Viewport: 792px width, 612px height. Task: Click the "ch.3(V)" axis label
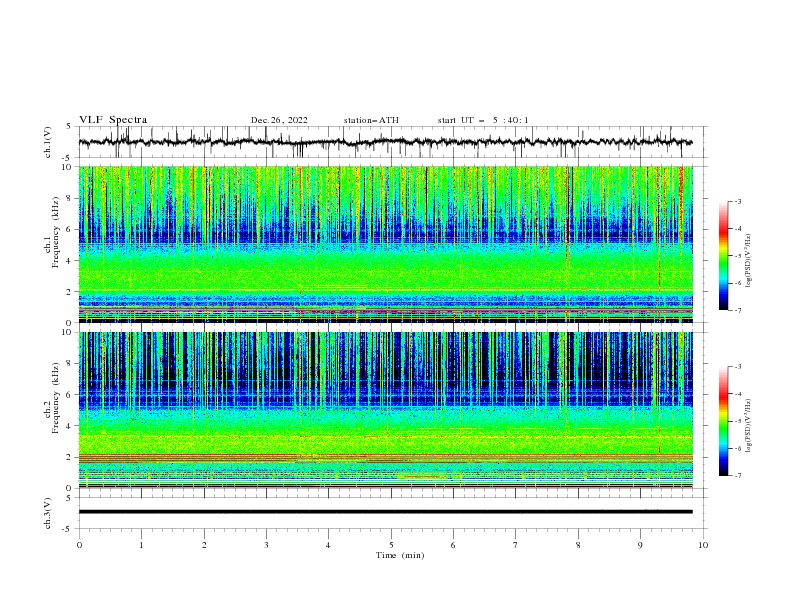pos(48,513)
